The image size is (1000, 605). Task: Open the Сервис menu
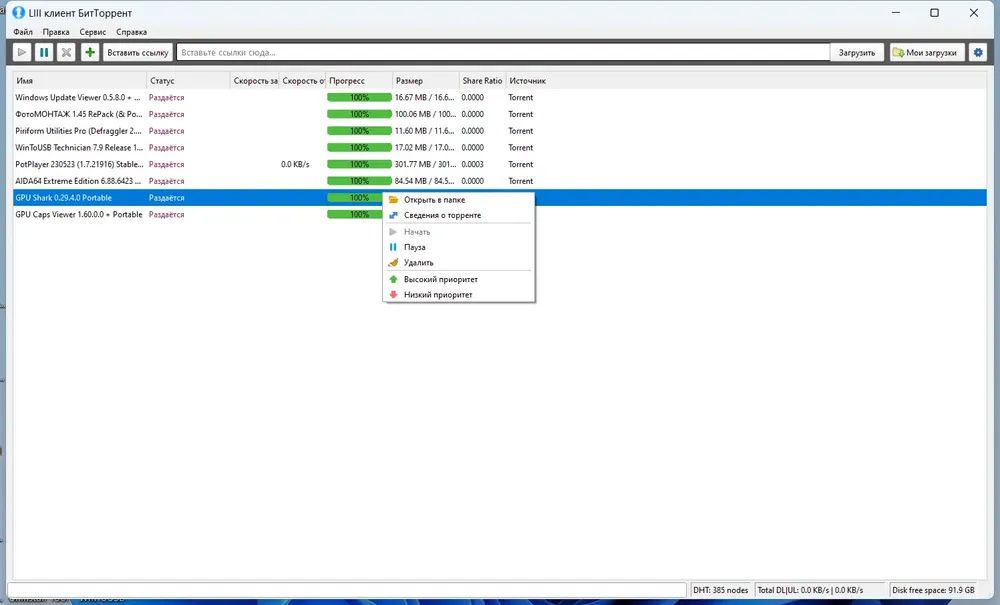point(92,32)
